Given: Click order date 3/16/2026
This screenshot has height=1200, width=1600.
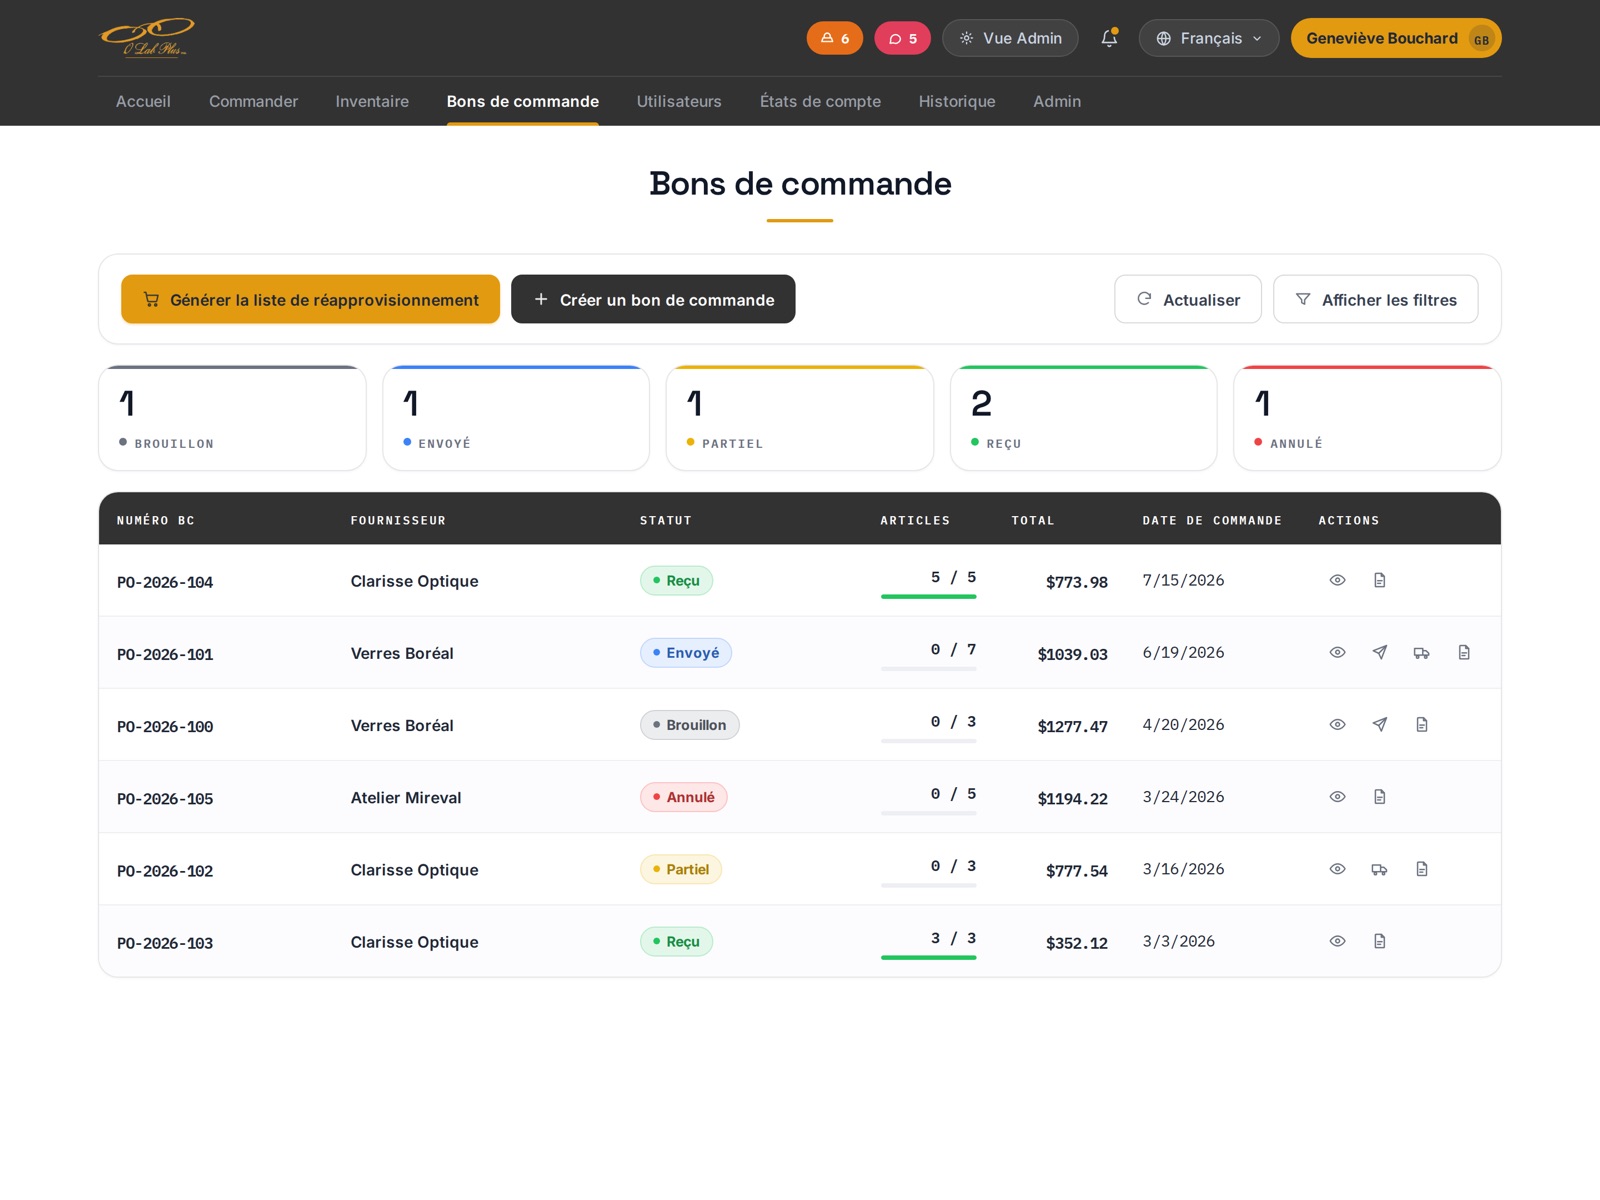Looking at the screenshot, I should tap(1183, 869).
